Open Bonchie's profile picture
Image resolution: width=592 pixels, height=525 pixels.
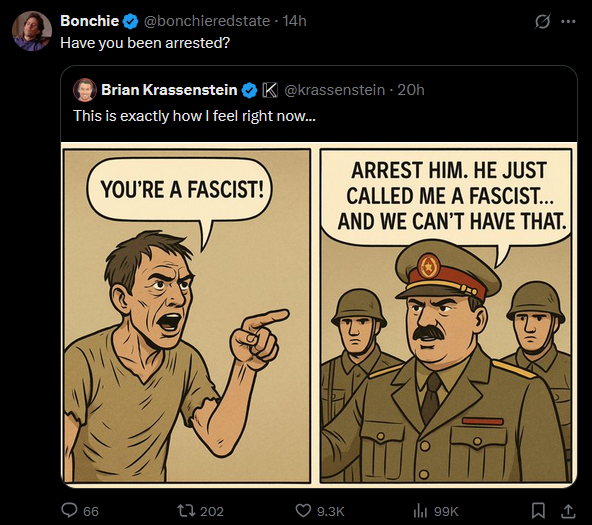click(x=32, y=31)
